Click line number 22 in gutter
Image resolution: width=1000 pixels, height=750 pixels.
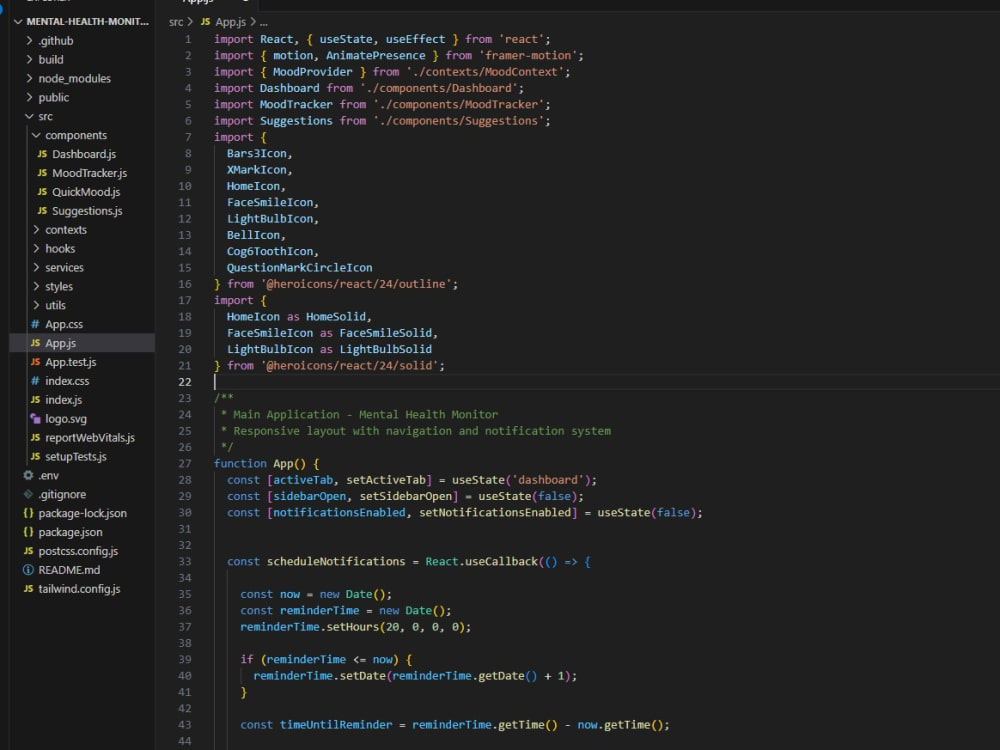pos(184,382)
